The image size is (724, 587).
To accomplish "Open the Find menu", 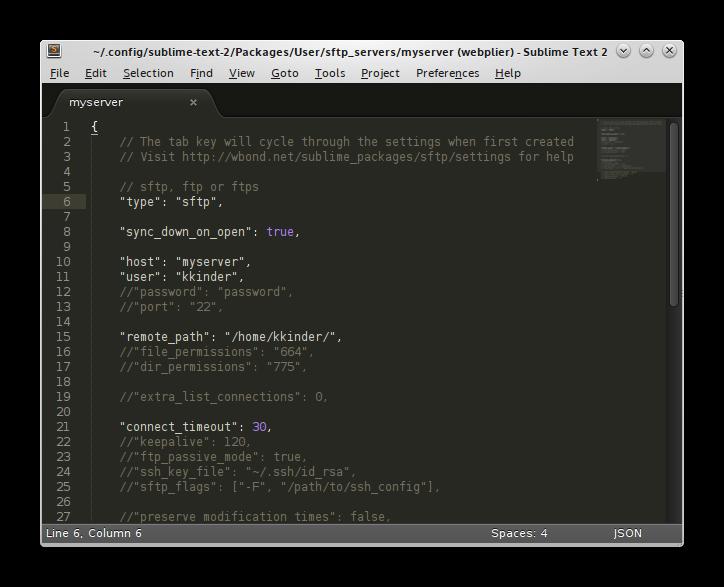I will pyautogui.click(x=201, y=73).
